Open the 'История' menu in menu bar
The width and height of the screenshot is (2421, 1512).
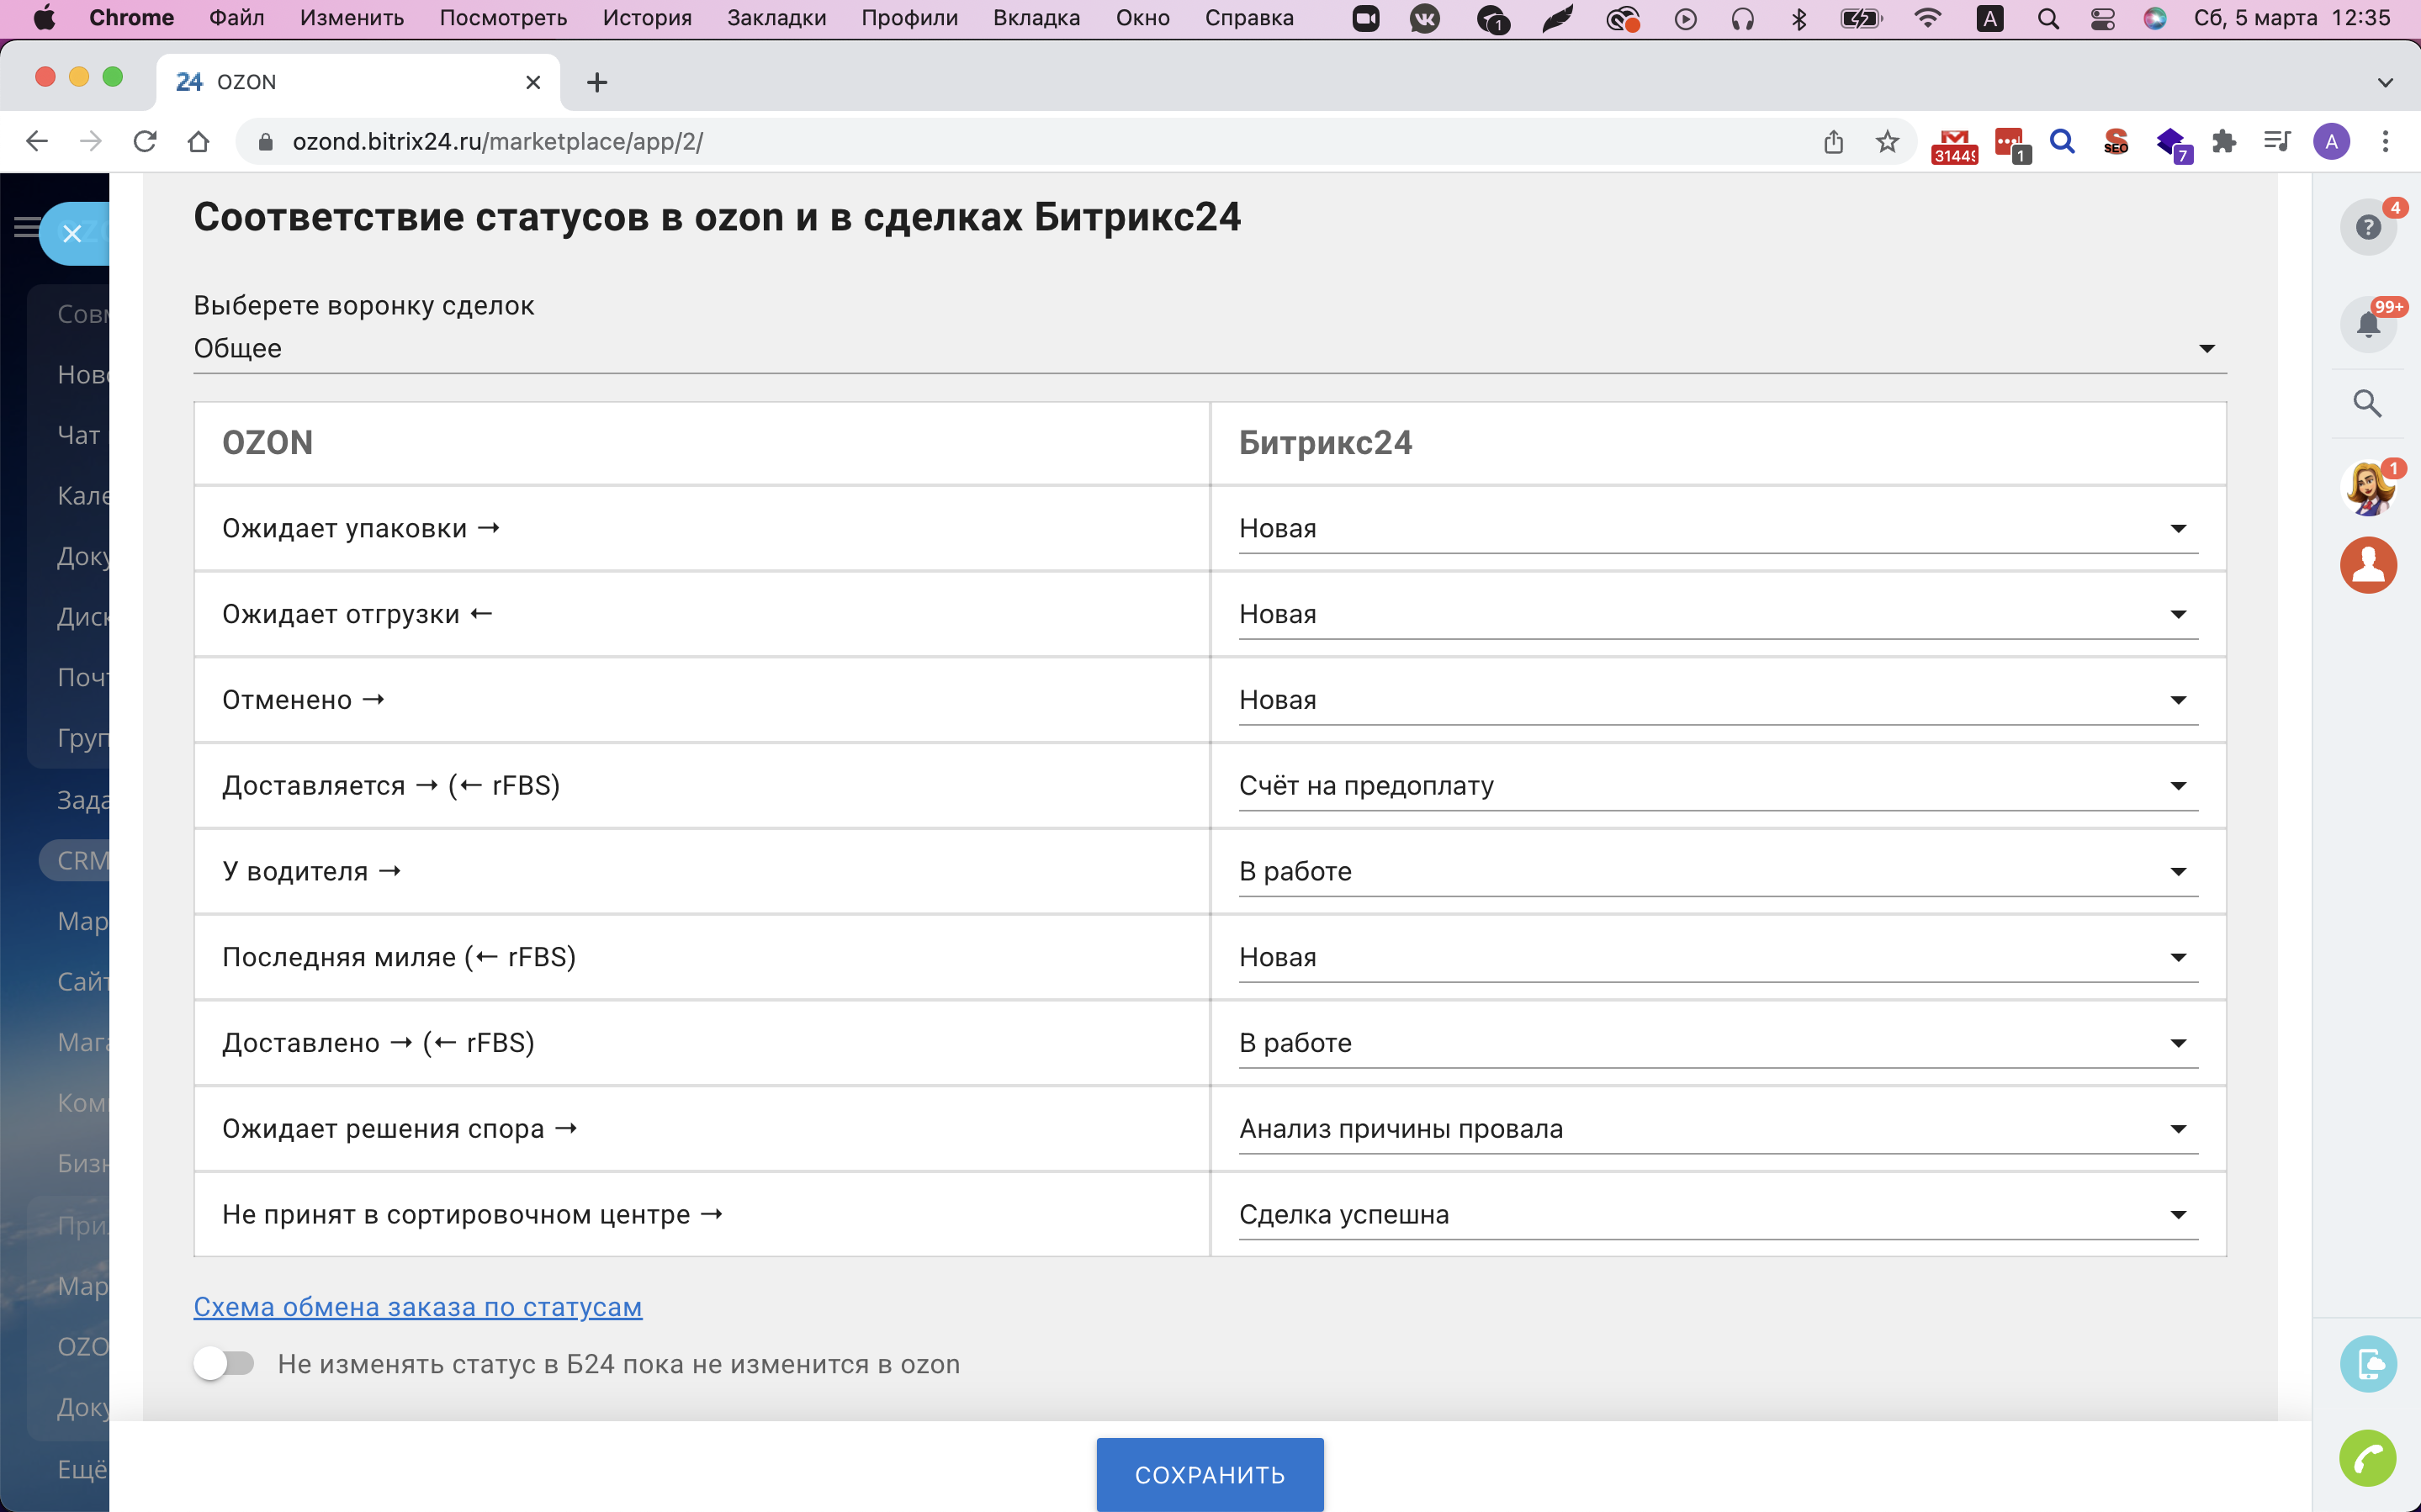point(646,18)
